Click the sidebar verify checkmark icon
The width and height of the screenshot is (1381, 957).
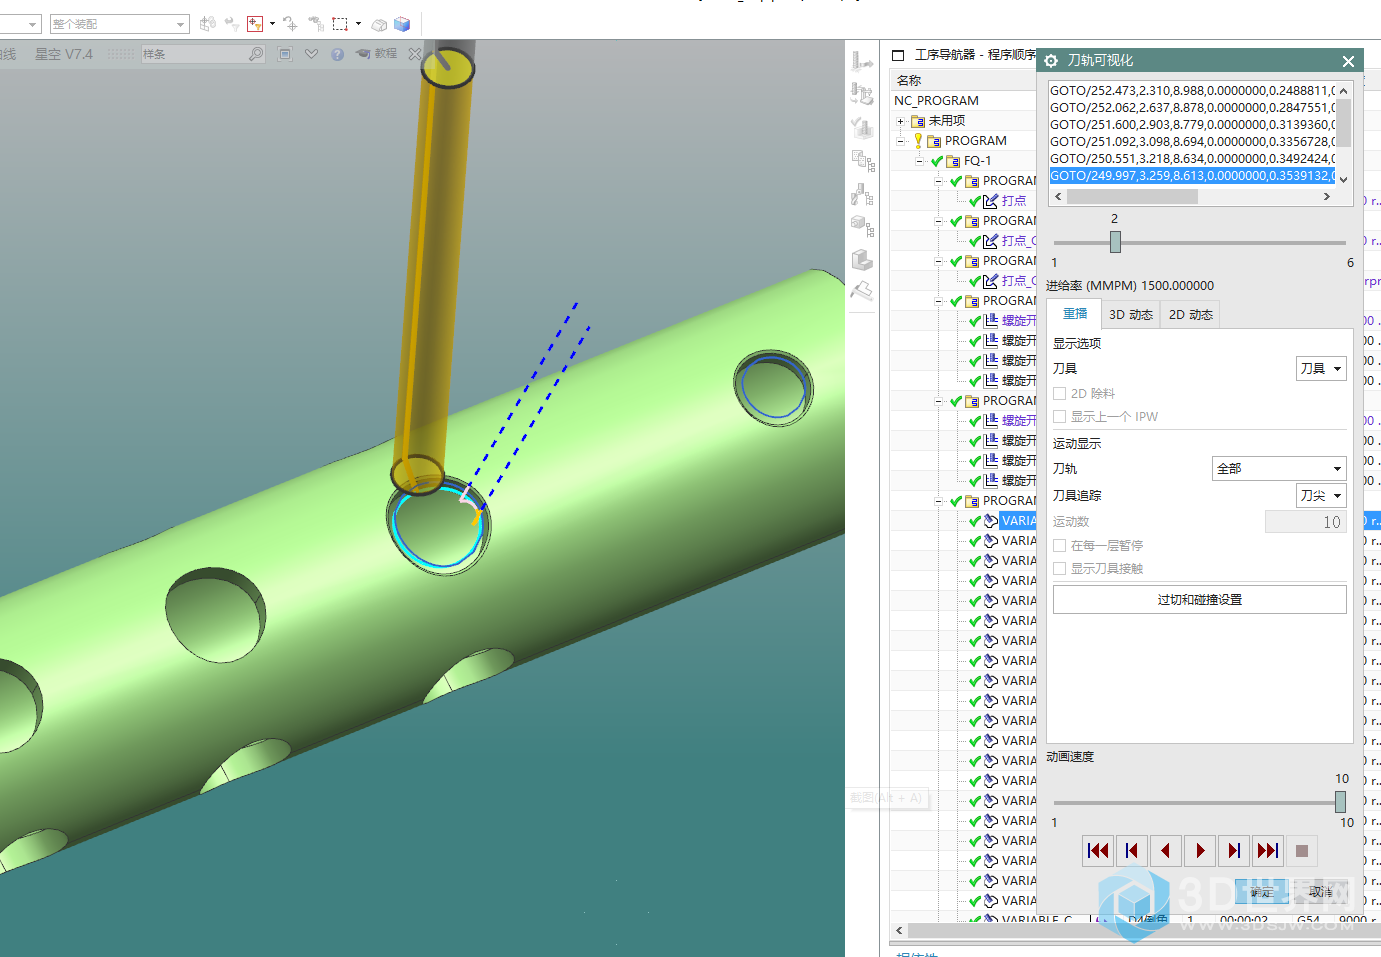[x=862, y=127]
